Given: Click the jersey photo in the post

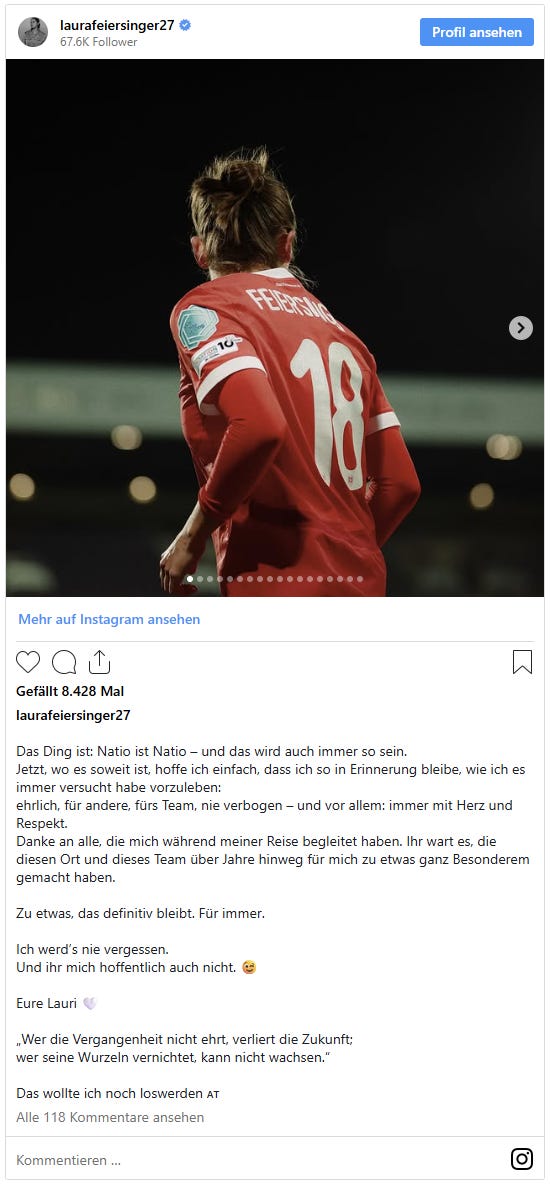Looking at the screenshot, I should 275,328.
